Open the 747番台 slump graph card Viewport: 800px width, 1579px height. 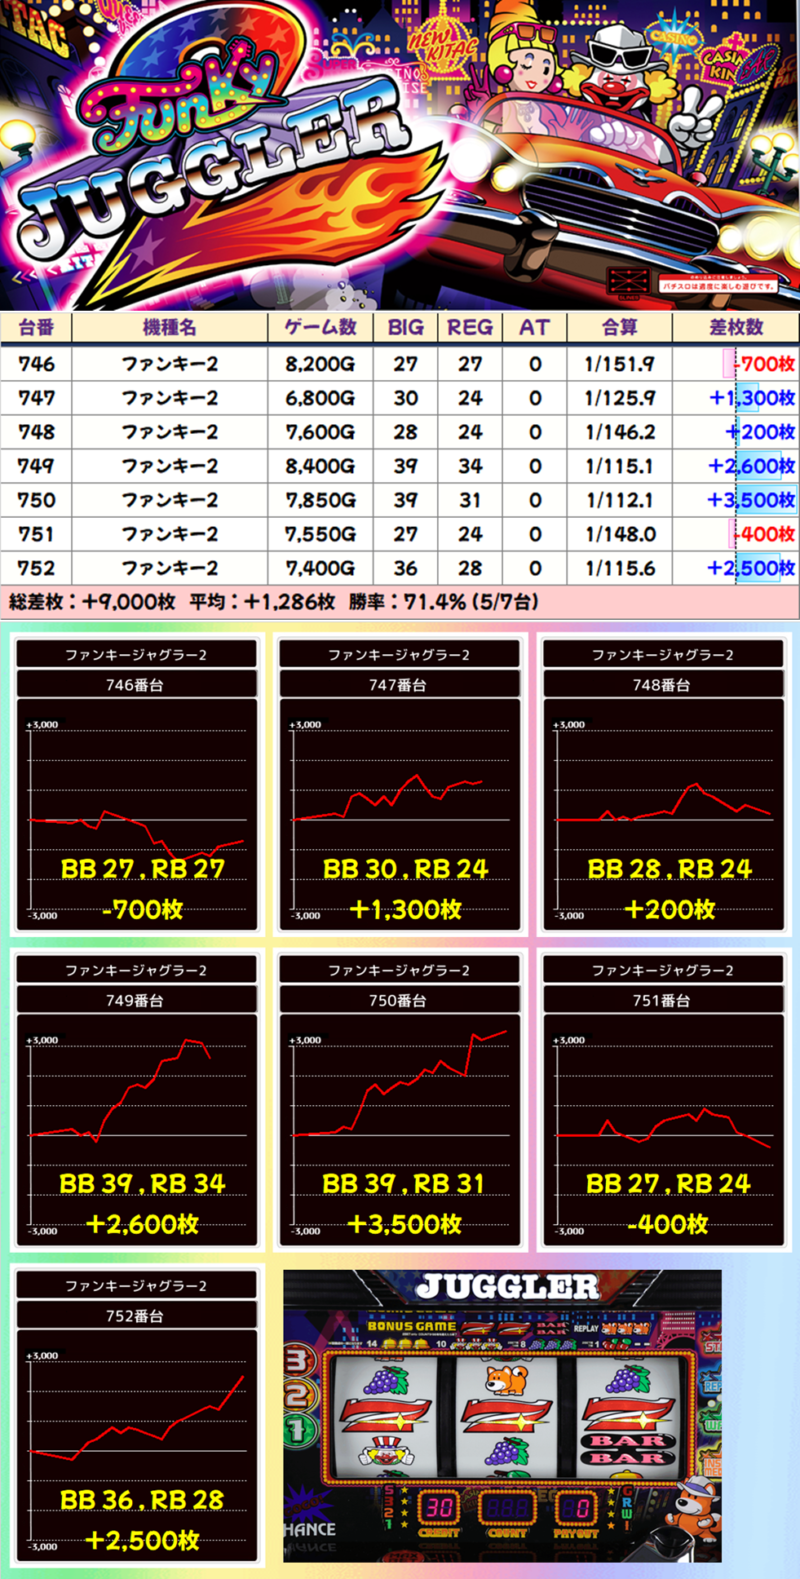click(x=400, y=786)
